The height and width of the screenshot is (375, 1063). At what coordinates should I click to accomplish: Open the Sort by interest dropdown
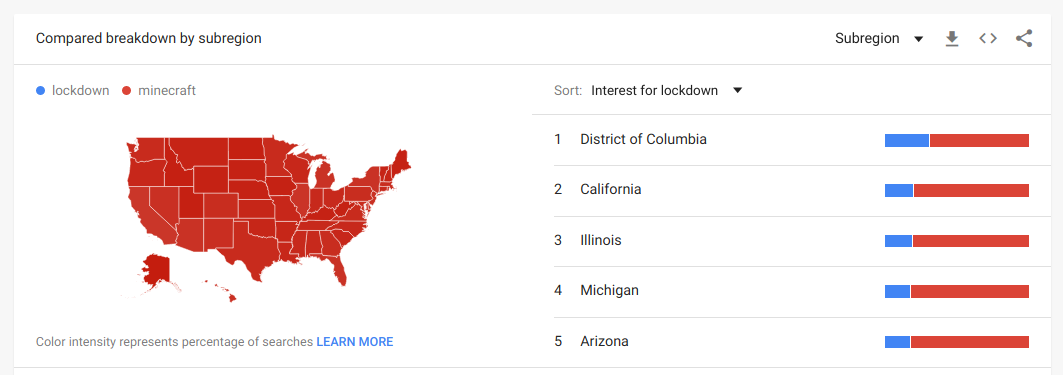(x=667, y=90)
